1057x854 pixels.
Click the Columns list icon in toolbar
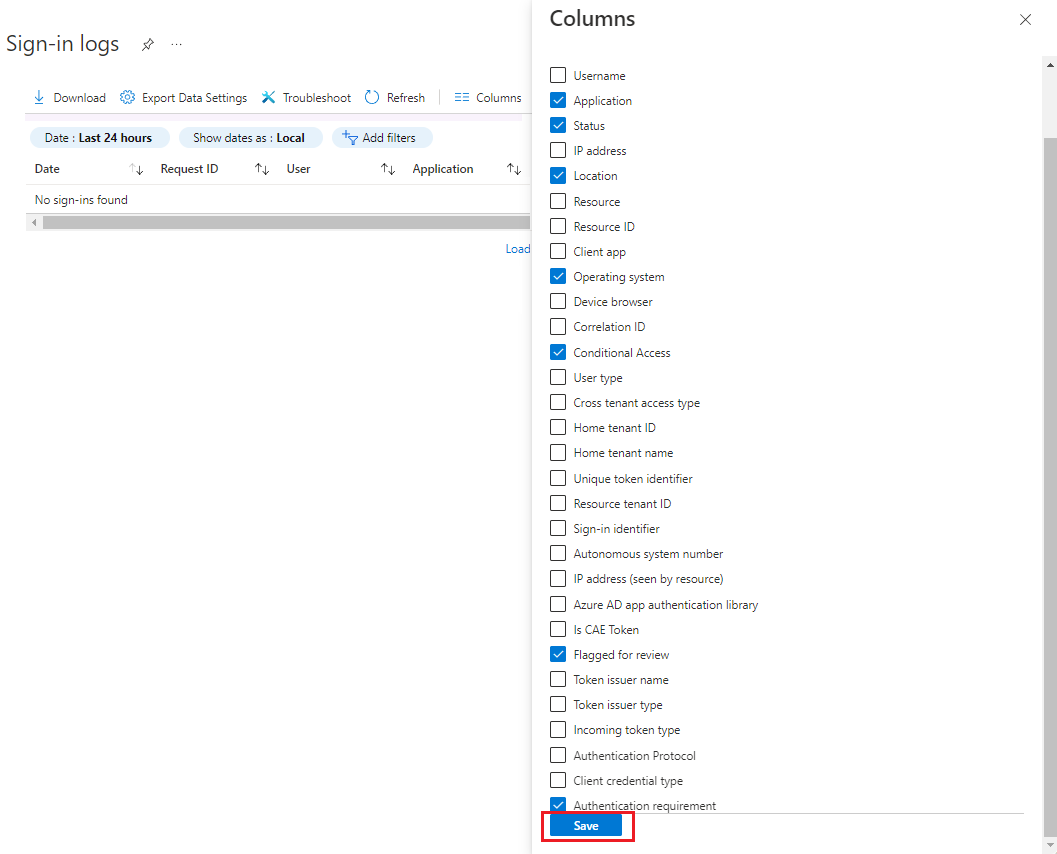pyautogui.click(x=462, y=98)
